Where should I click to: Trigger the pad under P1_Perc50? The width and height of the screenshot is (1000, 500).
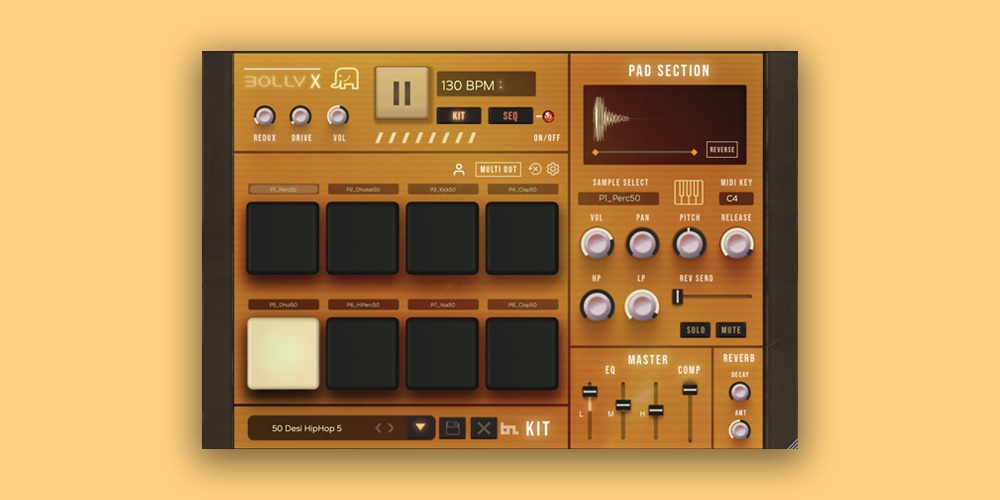coord(283,238)
